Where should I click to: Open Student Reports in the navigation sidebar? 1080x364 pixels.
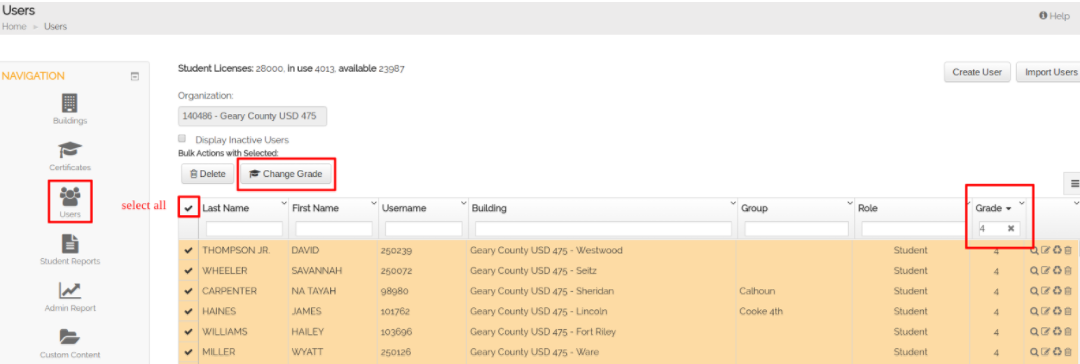coord(70,250)
